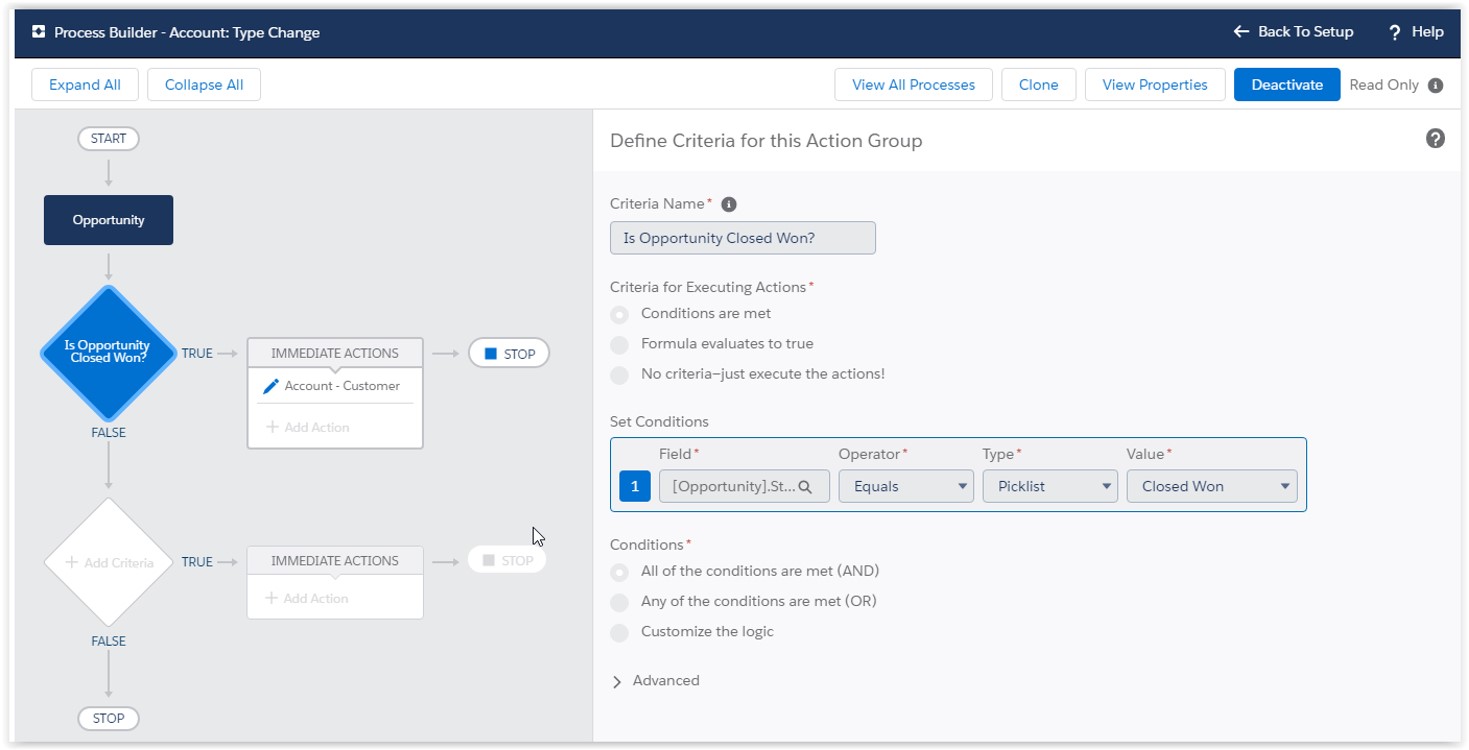This screenshot has width=1469, height=750.
Task: Click the Help question mark in header
Action: tap(1394, 32)
